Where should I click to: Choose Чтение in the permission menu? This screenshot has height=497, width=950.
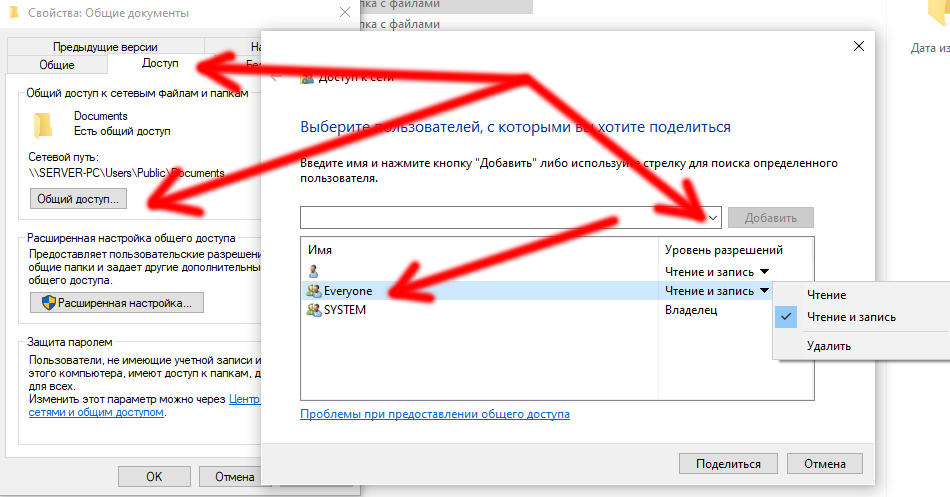point(826,295)
